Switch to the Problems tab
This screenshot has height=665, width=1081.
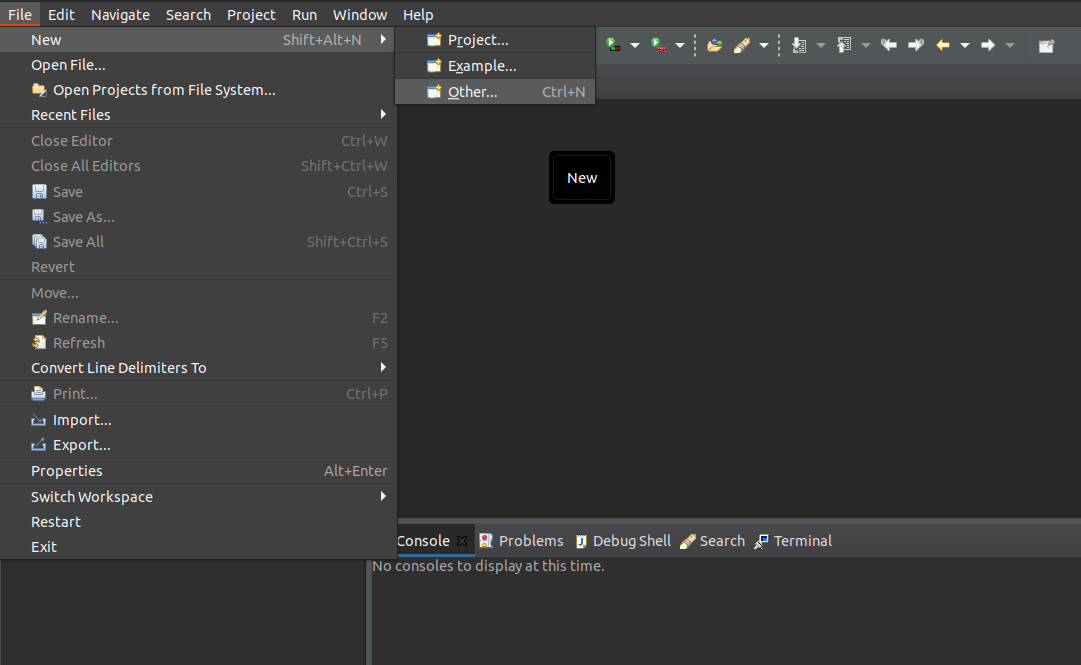pyautogui.click(x=530, y=540)
